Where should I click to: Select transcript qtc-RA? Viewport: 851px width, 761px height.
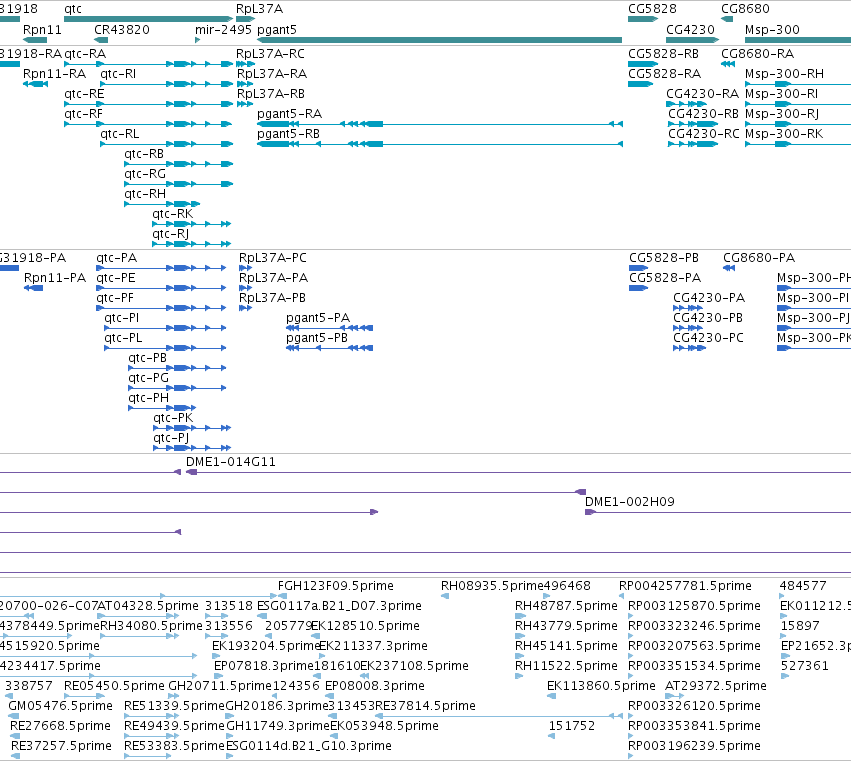point(148,64)
